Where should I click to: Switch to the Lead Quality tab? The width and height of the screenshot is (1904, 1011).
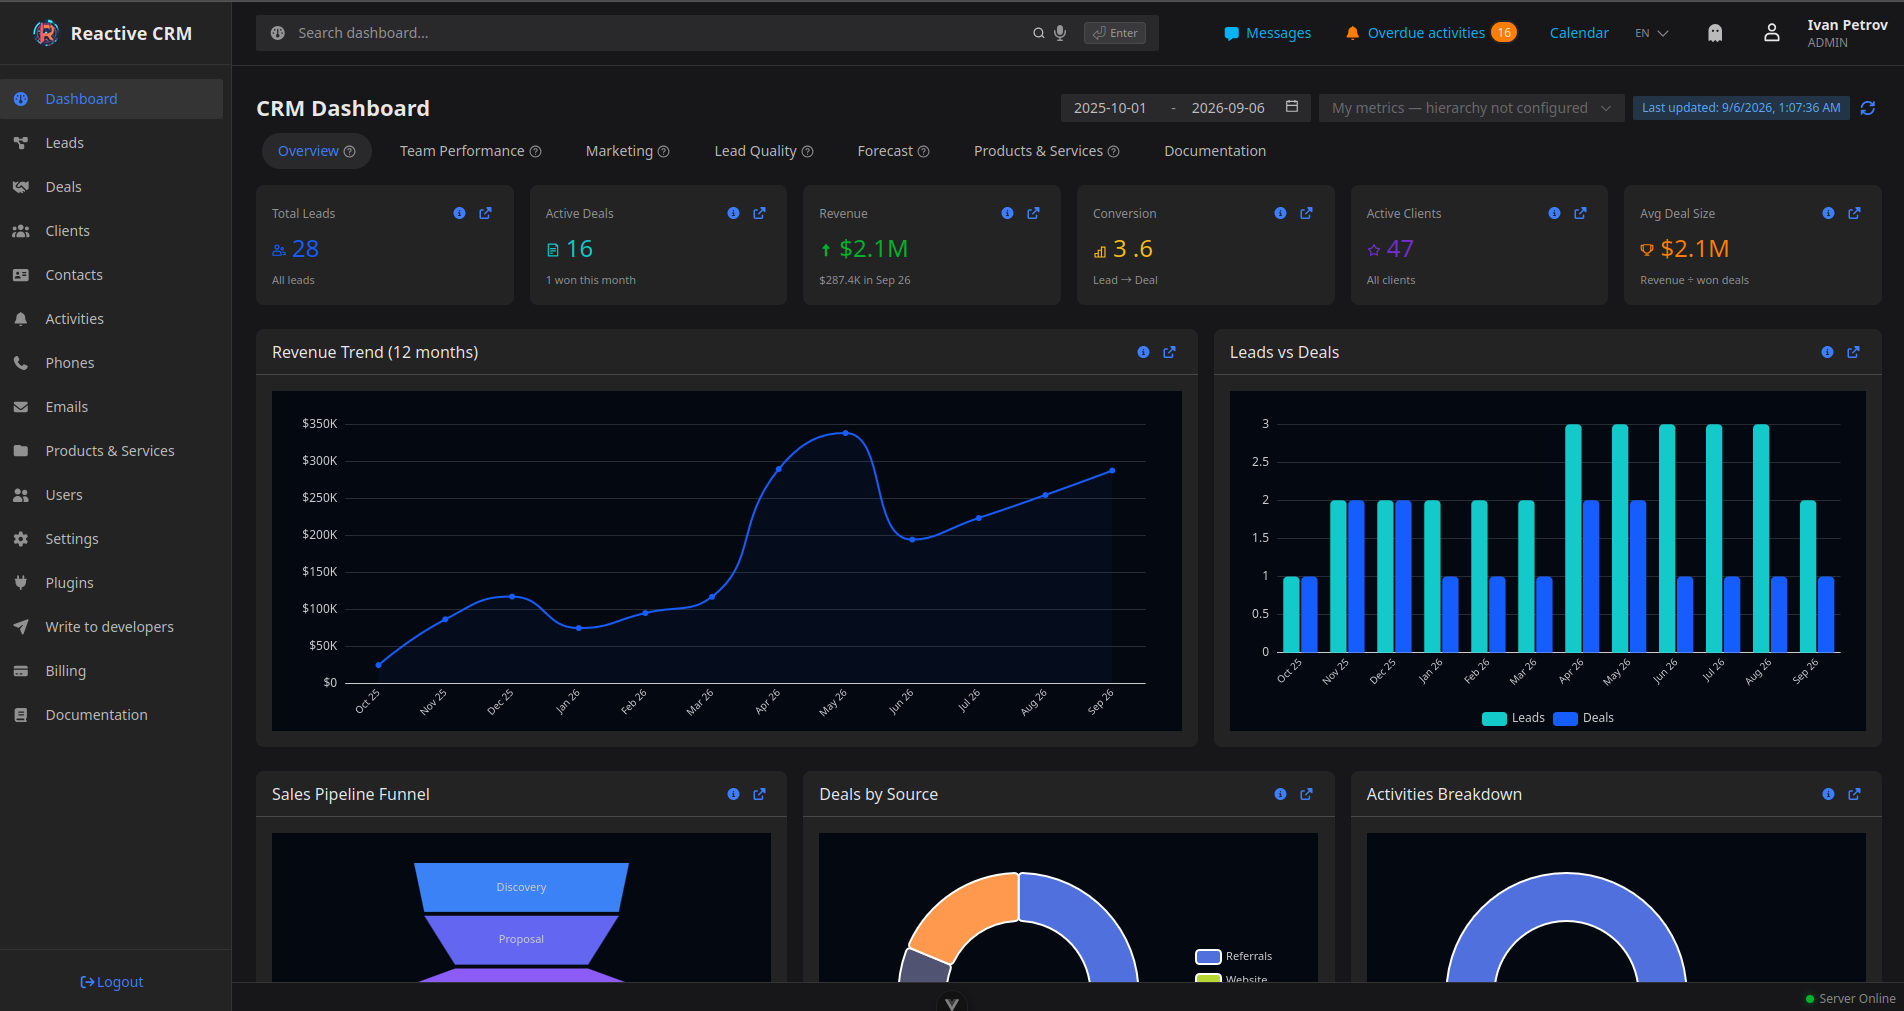pyautogui.click(x=763, y=151)
